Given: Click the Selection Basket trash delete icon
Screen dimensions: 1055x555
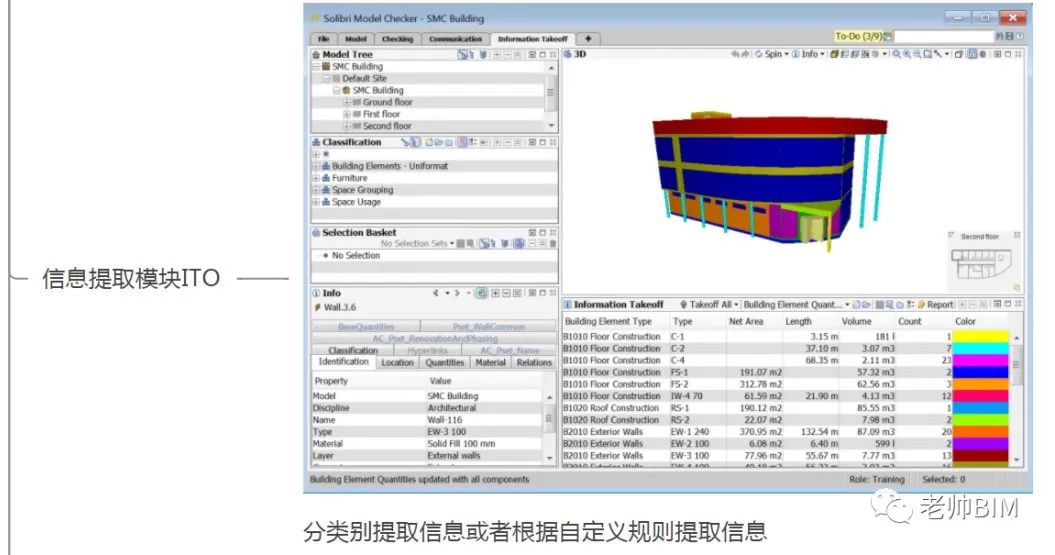Looking at the screenshot, I should [552, 244].
